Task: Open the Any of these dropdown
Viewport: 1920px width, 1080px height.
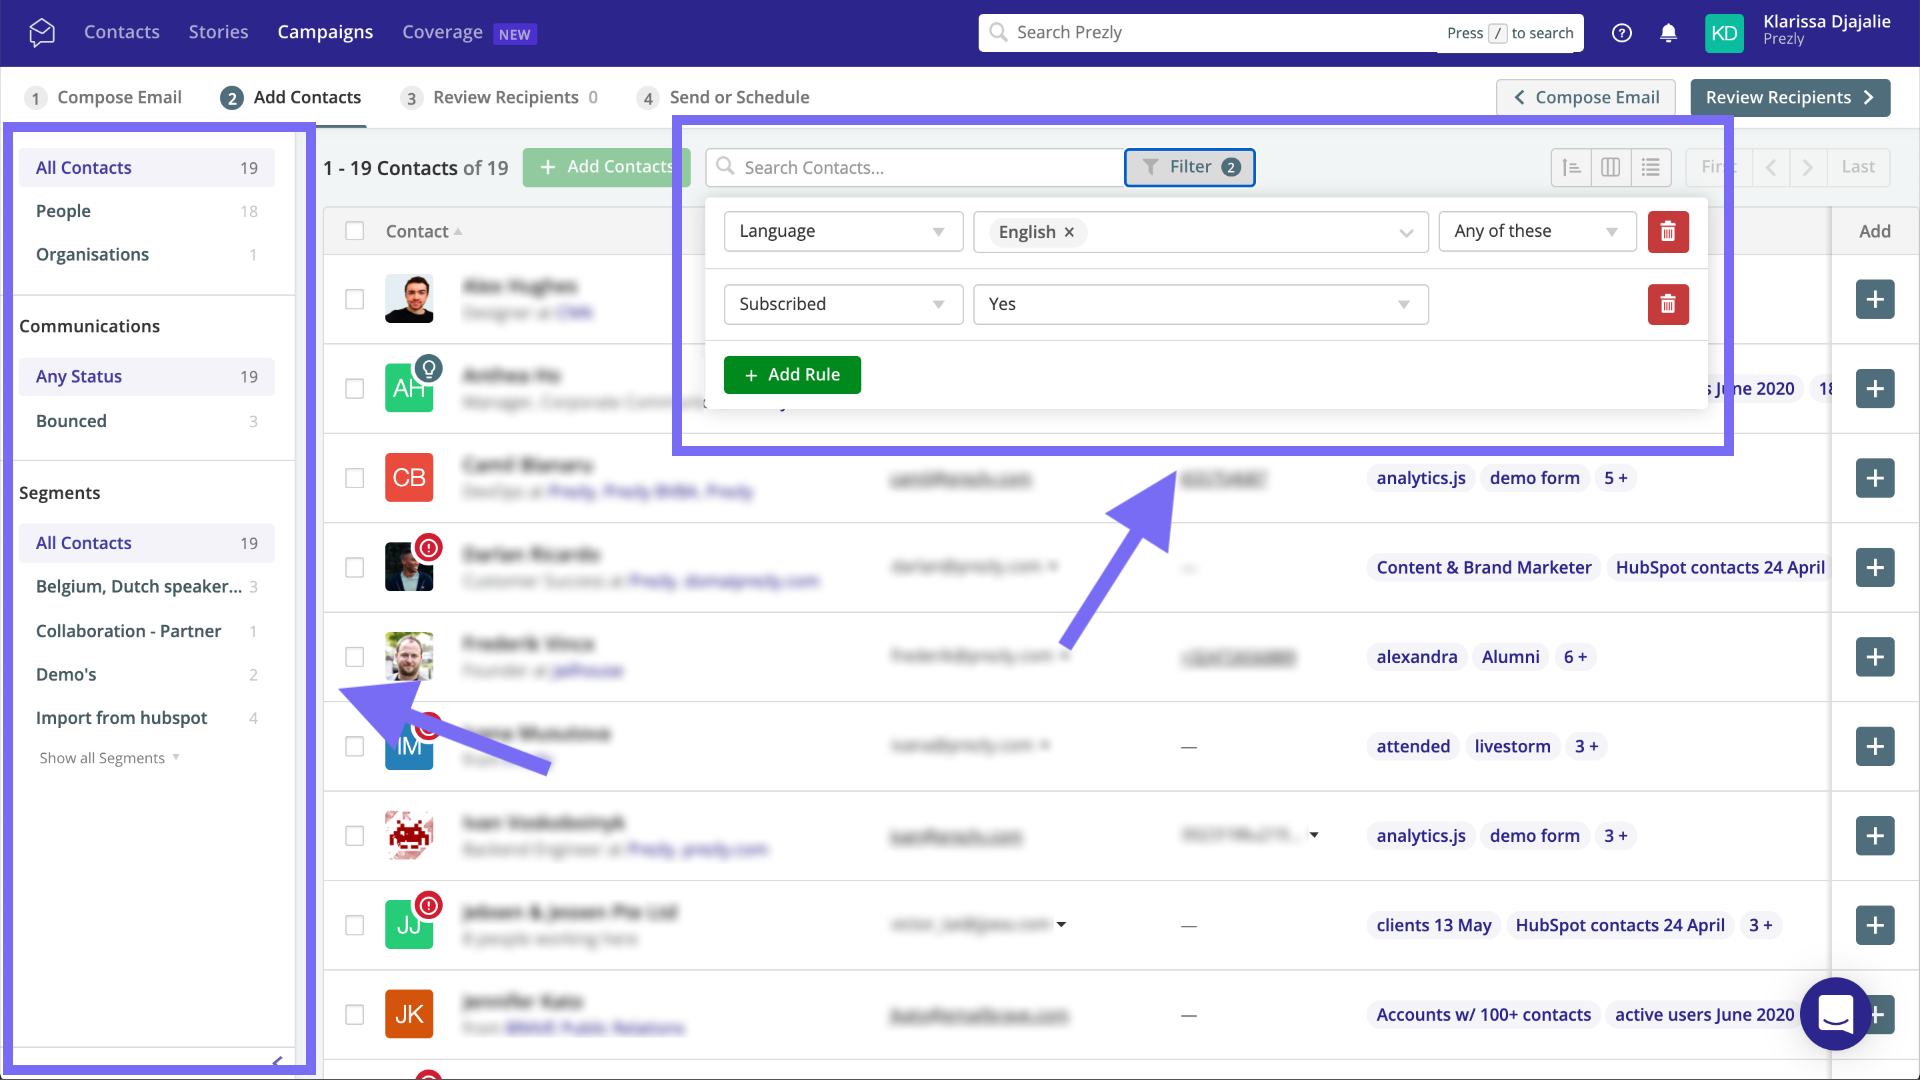Action: click(x=1537, y=232)
